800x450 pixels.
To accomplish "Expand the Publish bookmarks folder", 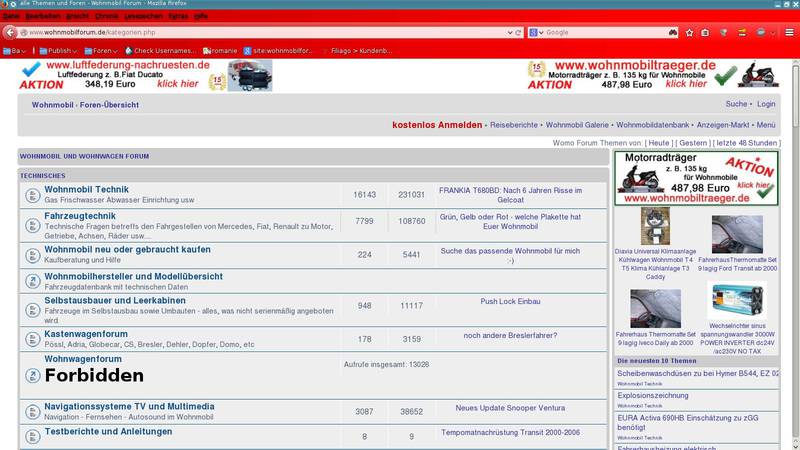I will click(x=58, y=51).
